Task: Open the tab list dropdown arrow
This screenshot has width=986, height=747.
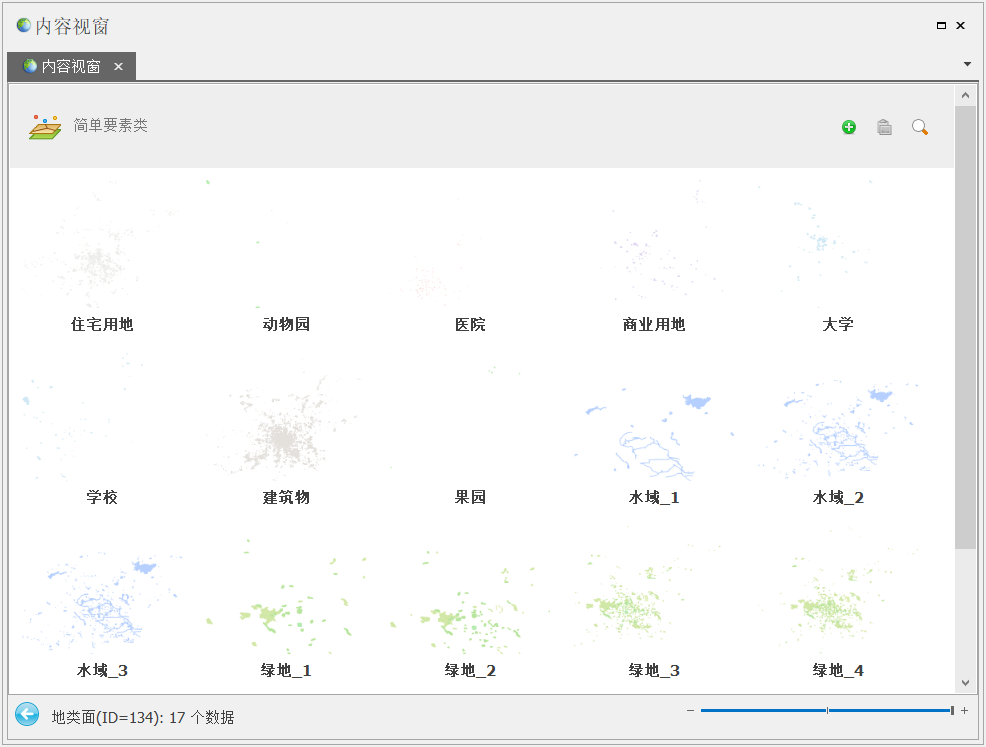Action: coord(967,64)
